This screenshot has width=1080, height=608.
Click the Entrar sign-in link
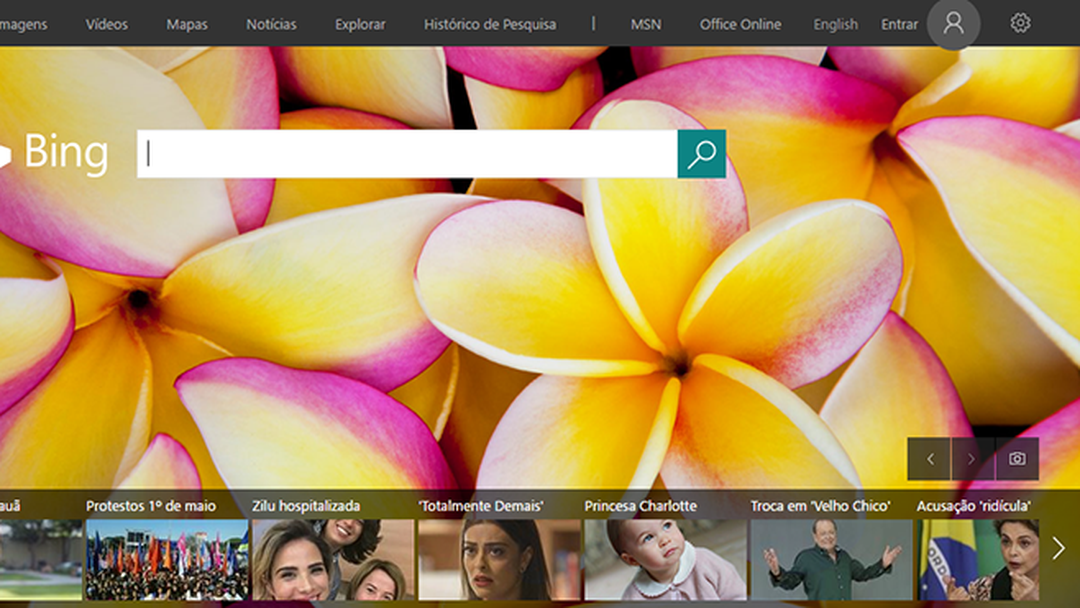899,24
